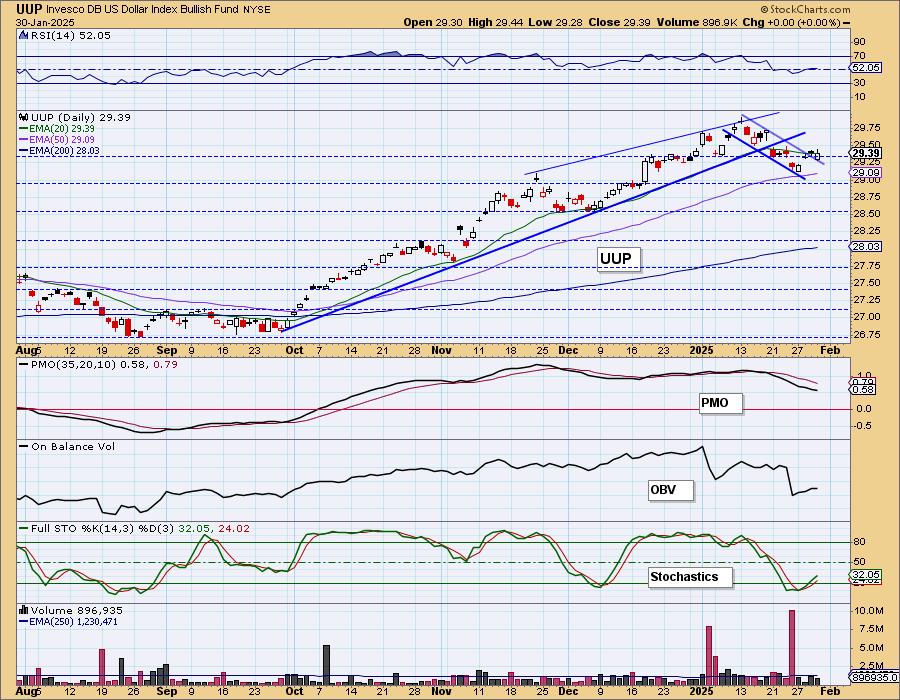Click the EMA(250) 1,230,471 label
The height and width of the screenshot is (700, 900).
(73, 621)
